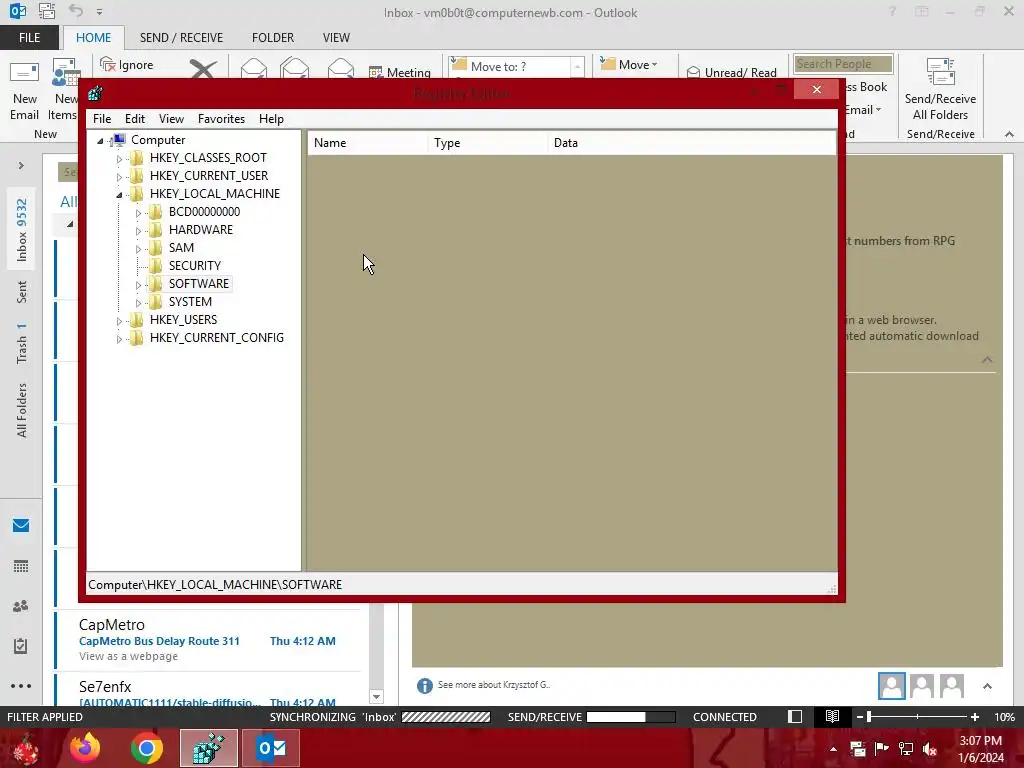This screenshot has height=768, width=1024.
Task: Switch to Outlook FOLDER ribbon tab
Action: pyautogui.click(x=273, y=38)
